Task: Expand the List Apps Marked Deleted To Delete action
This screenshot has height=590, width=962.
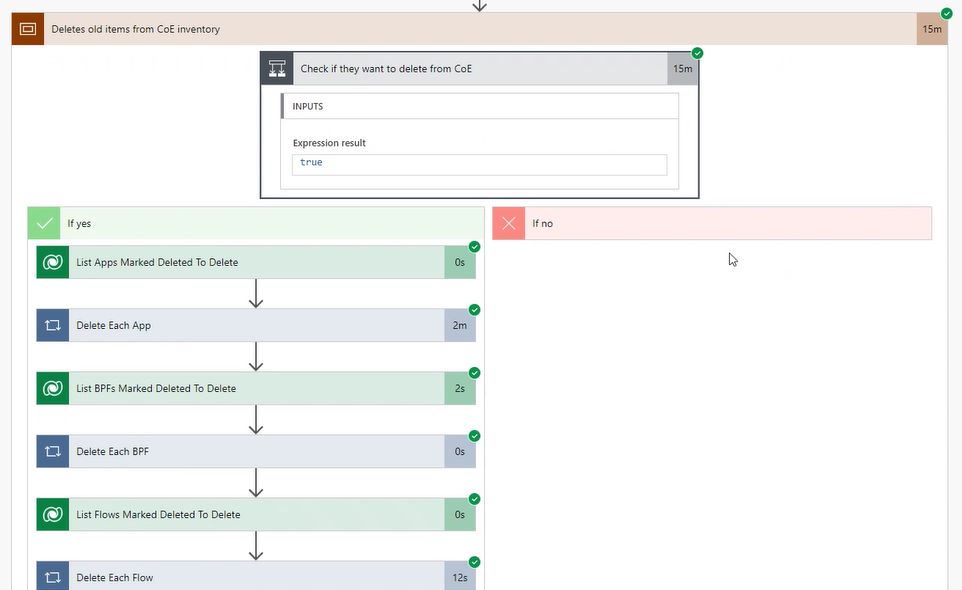Action: pos(256,262)
